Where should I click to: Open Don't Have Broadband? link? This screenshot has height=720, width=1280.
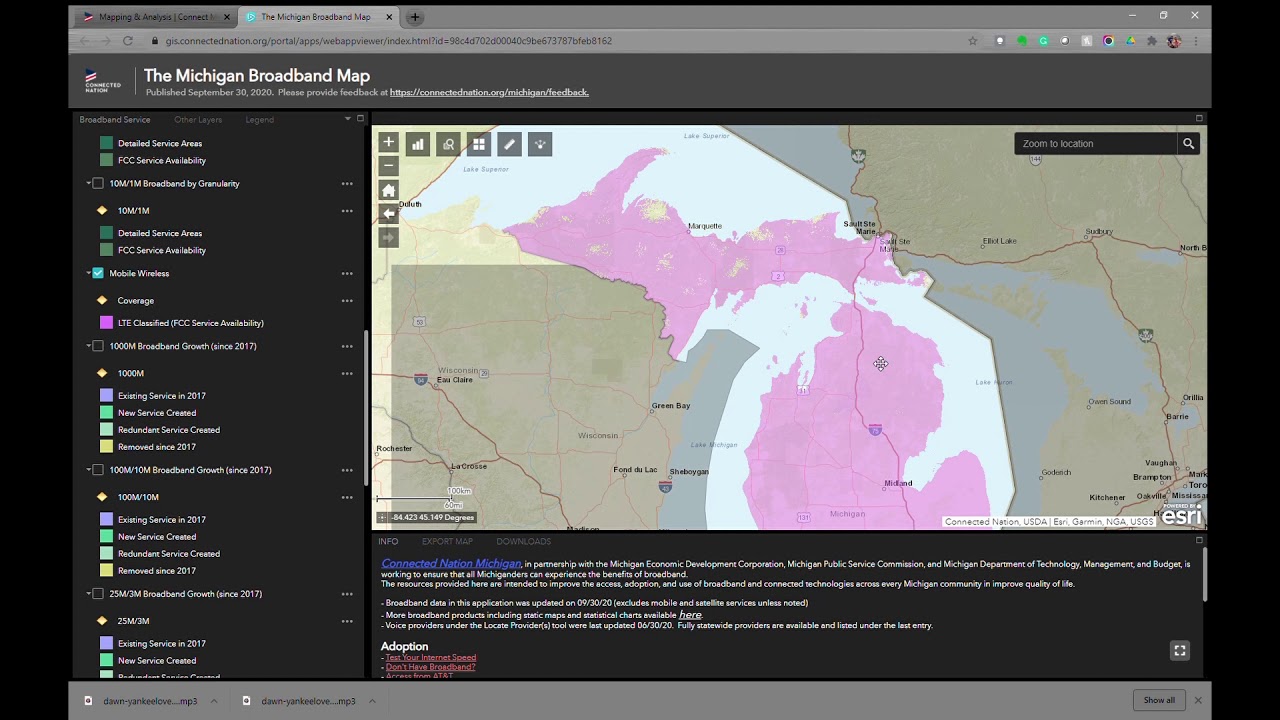tap(431, 667)
